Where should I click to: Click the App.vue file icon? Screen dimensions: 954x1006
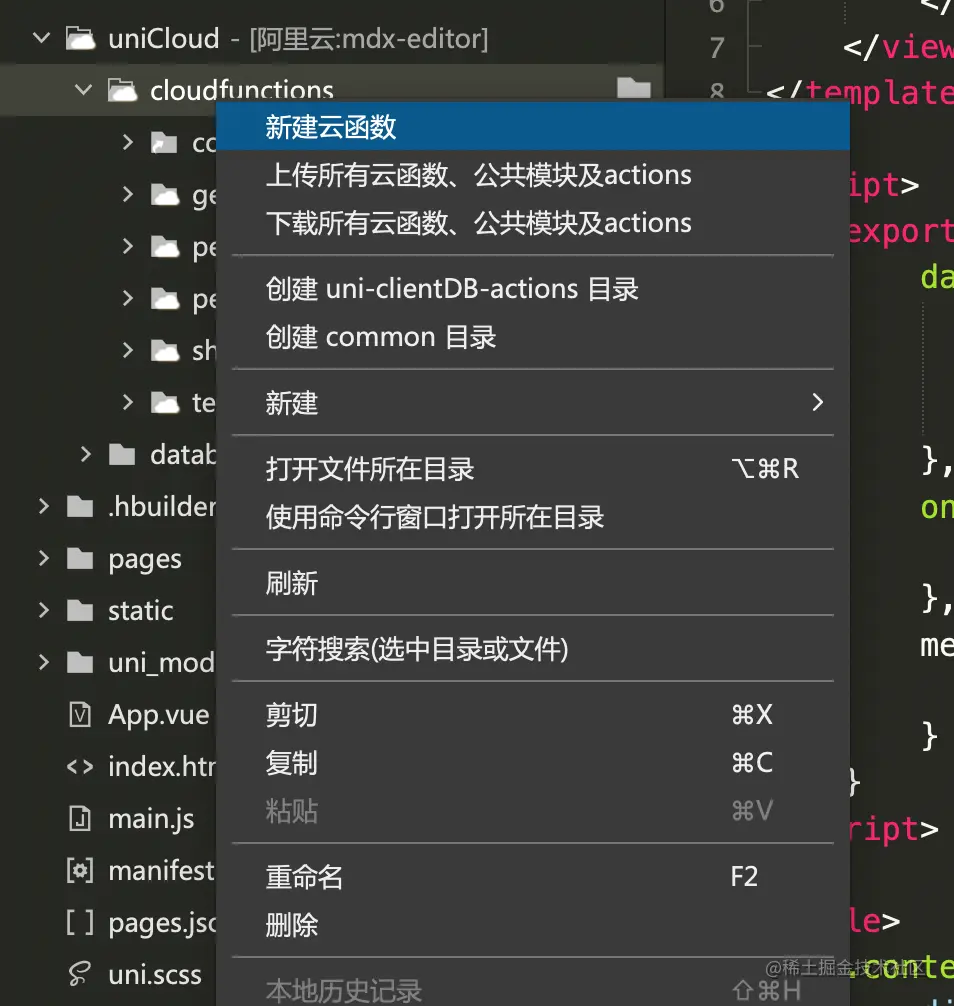click(83, 715)
